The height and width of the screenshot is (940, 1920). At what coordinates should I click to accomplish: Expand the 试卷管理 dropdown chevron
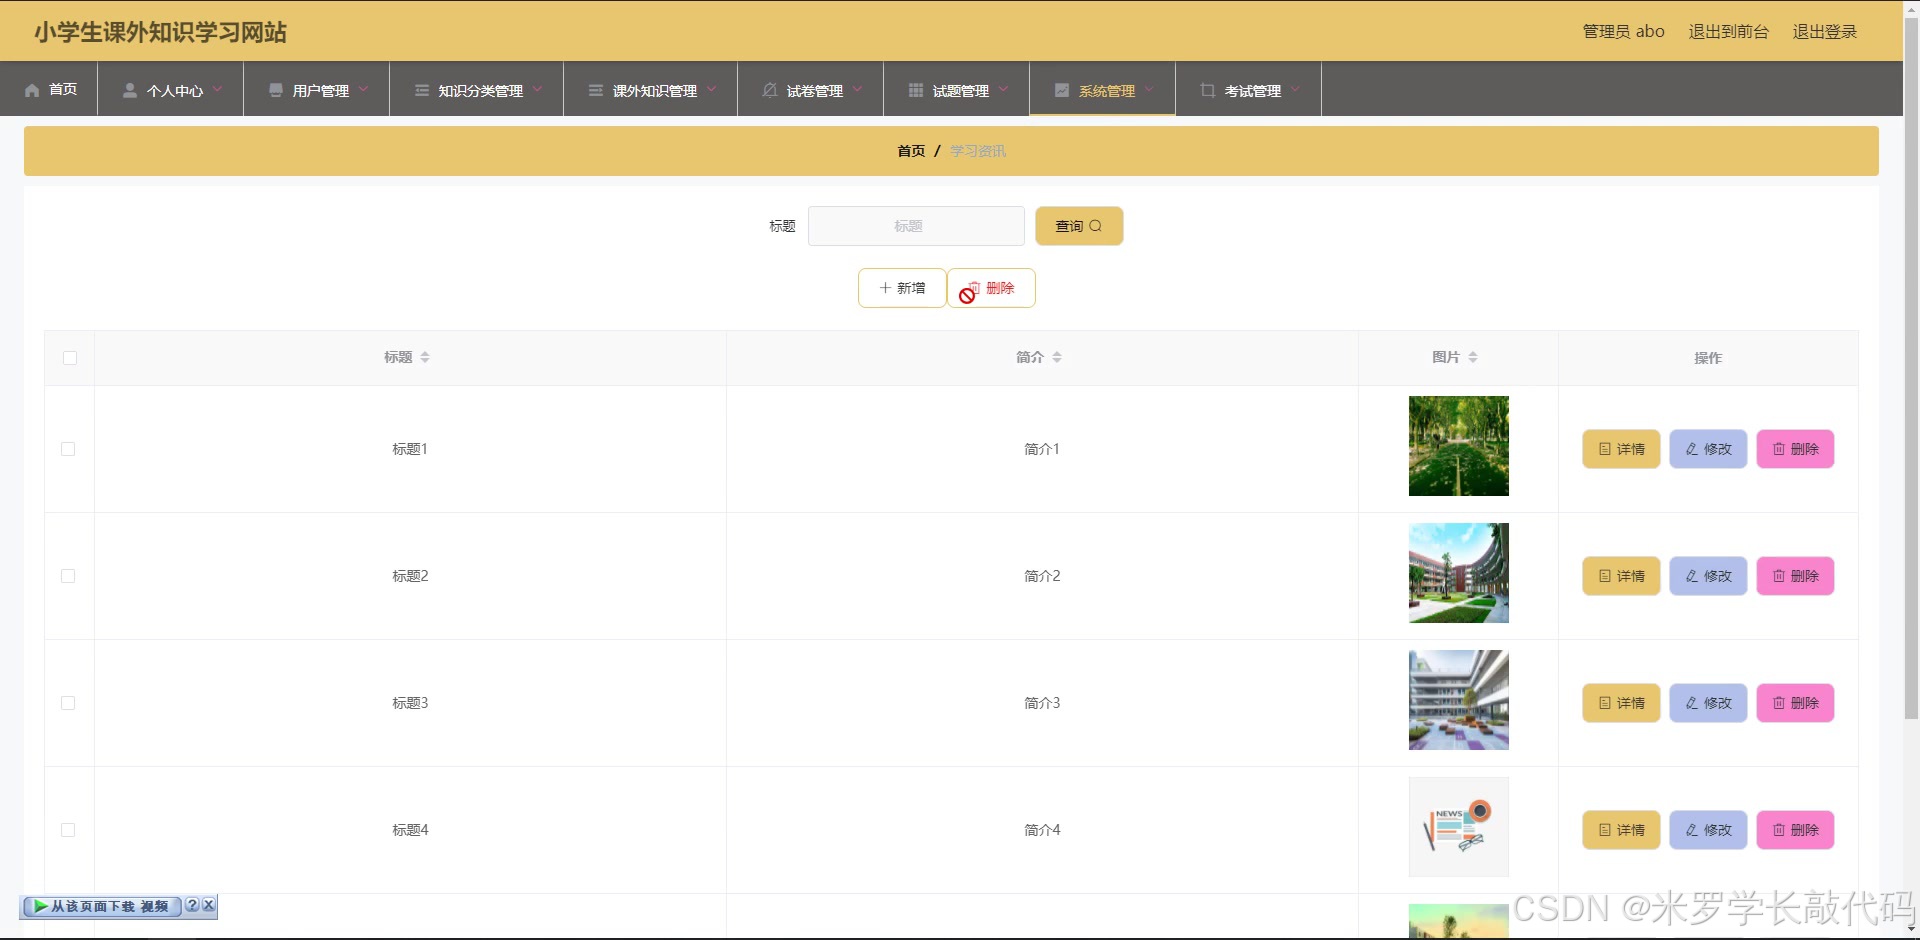coord(857,89)
